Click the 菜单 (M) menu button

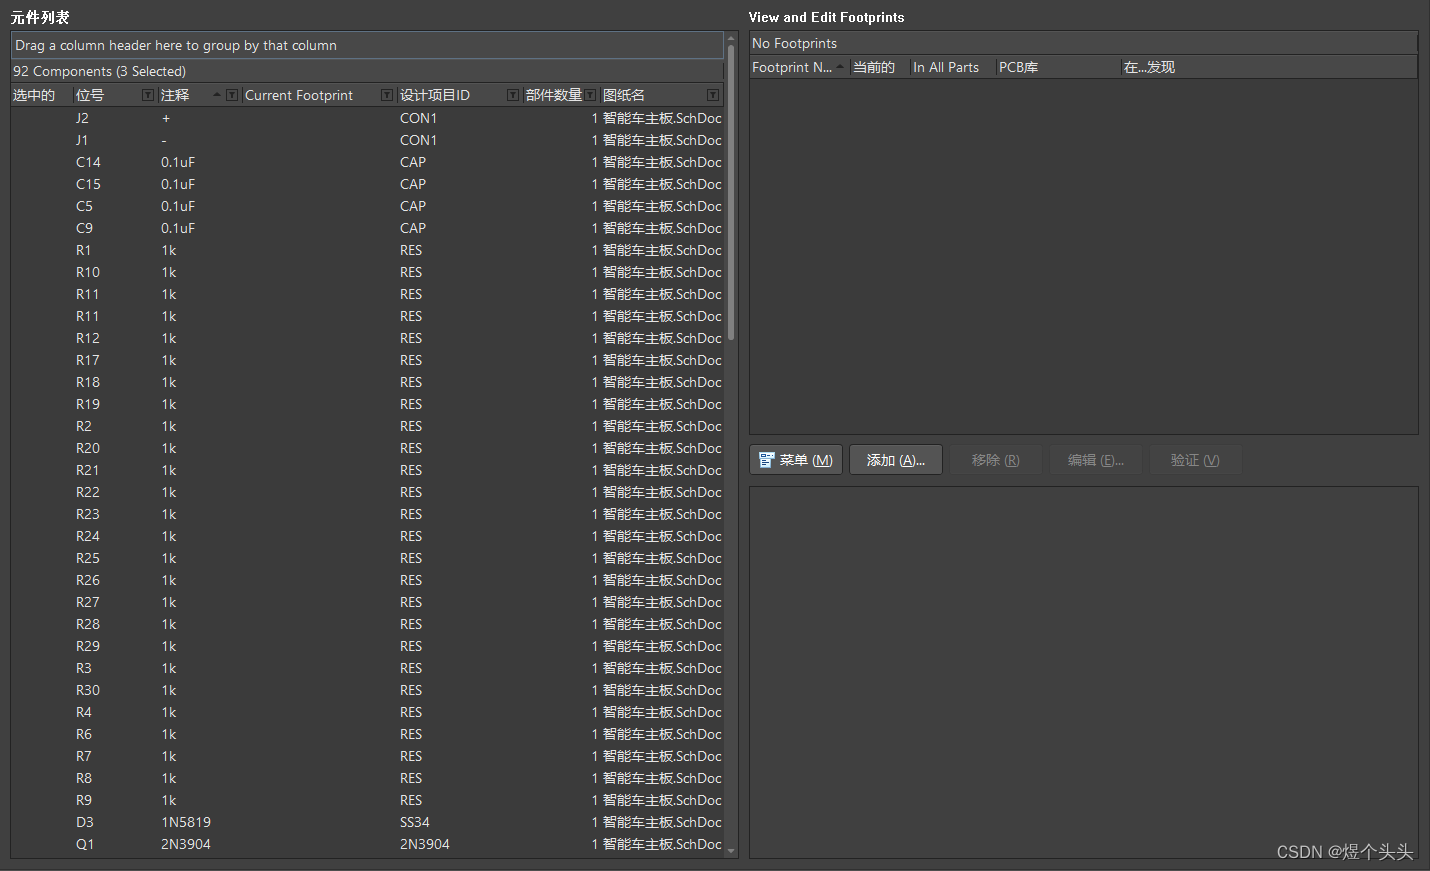coord(796,460)
